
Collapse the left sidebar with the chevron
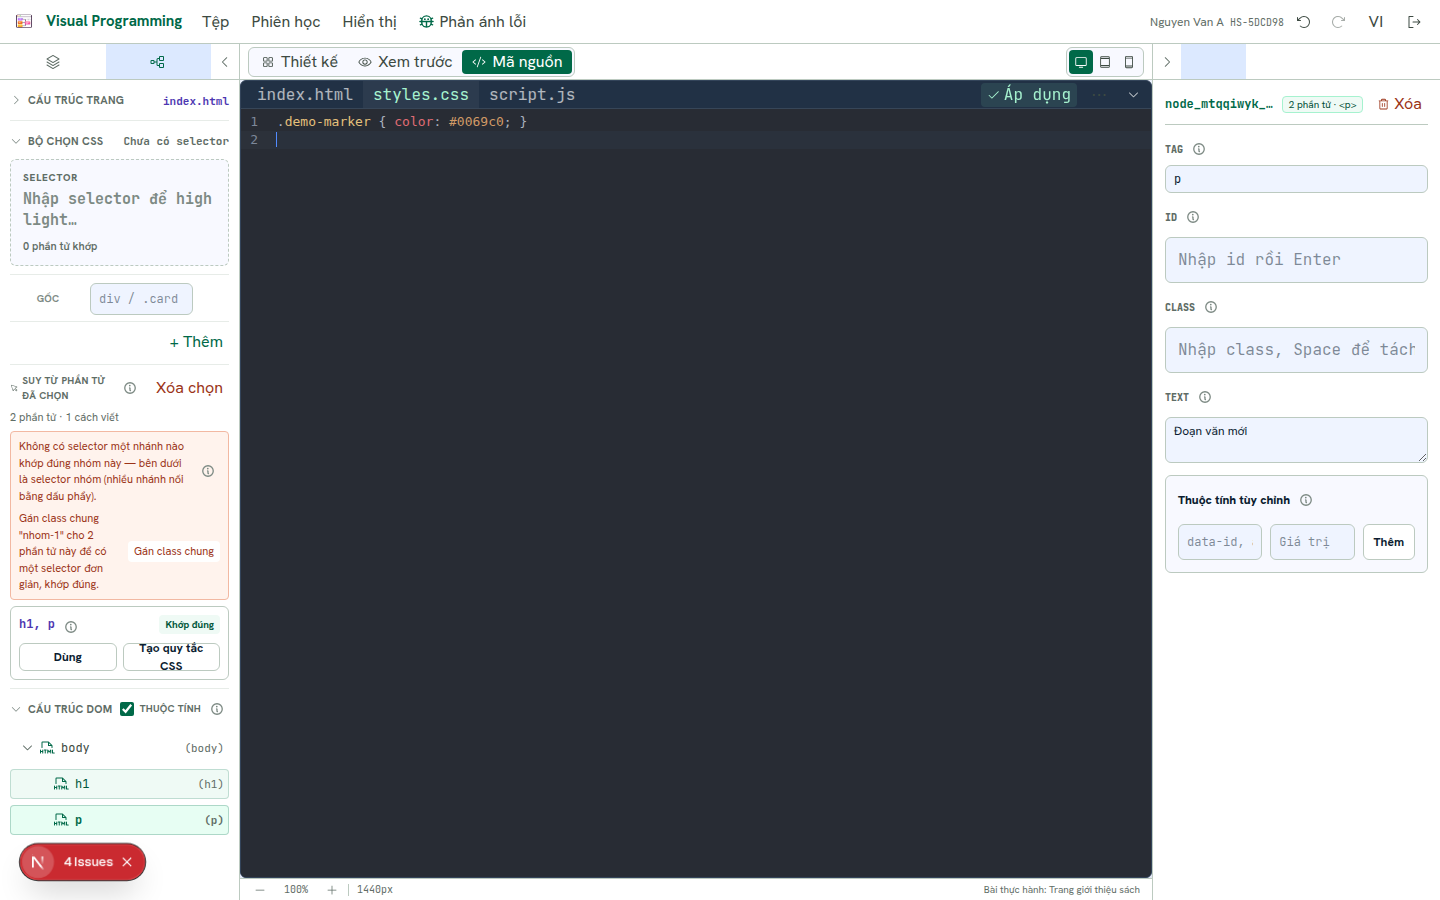(225, 62)
